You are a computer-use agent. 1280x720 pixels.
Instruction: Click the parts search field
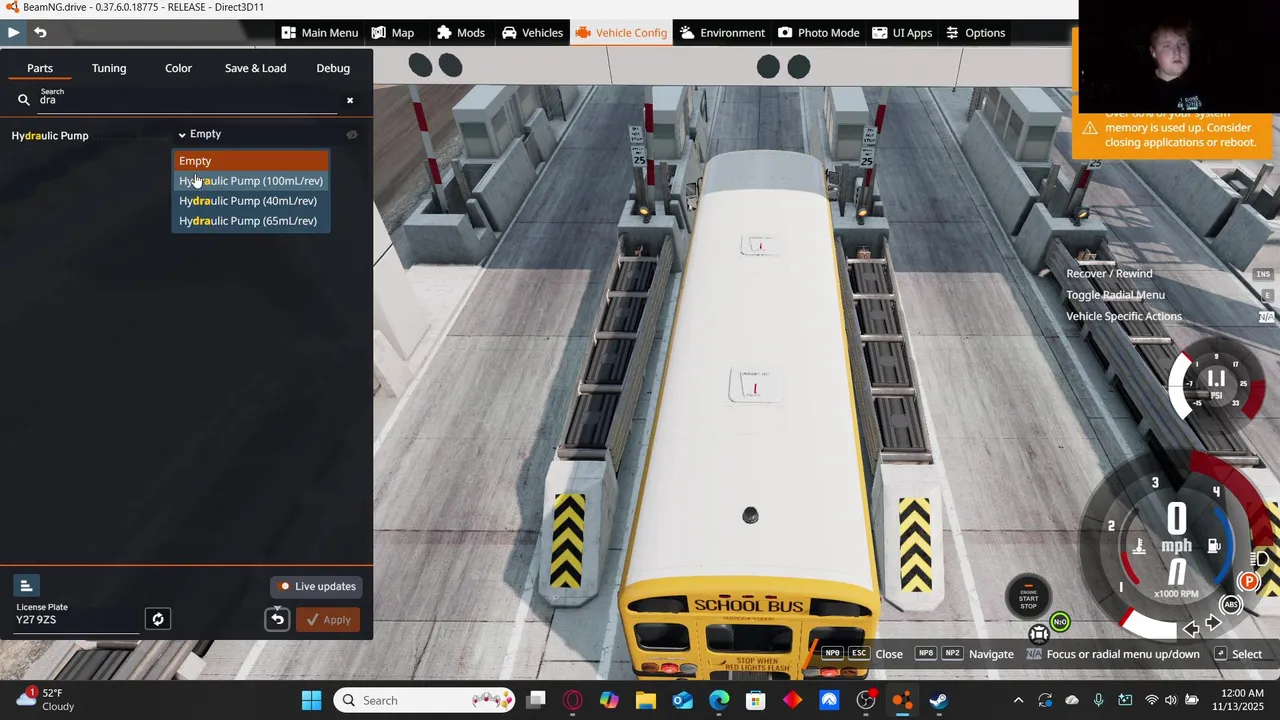[188, 100]
